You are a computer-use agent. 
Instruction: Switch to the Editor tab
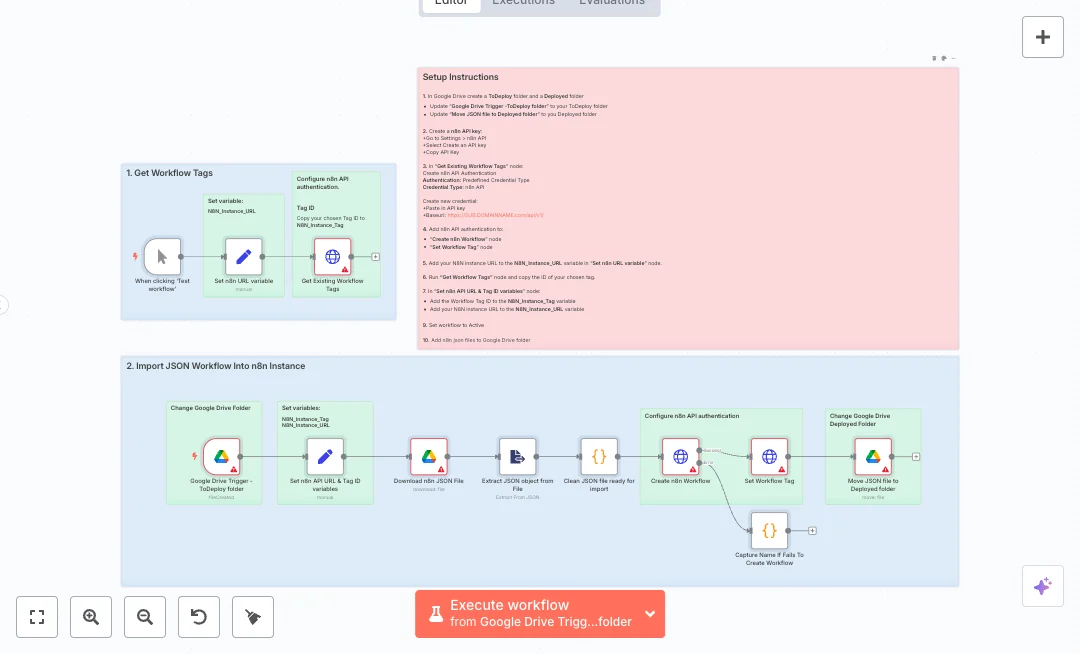point(451,3)
